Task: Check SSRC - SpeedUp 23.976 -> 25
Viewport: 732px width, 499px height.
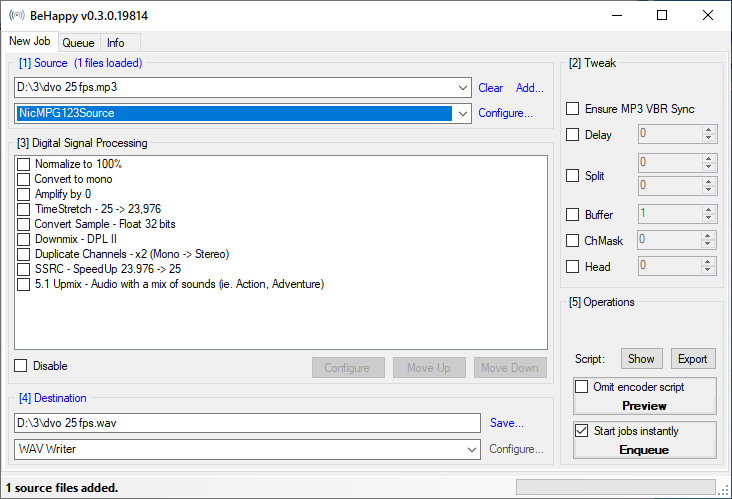Action: click(23, 269)
